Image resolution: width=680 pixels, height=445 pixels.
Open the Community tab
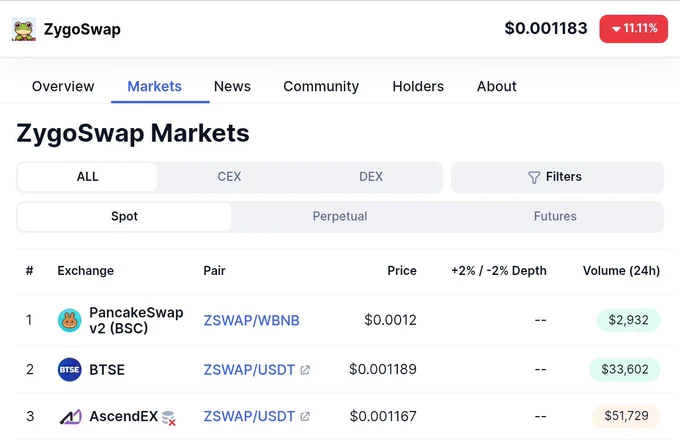pos(321,86)
